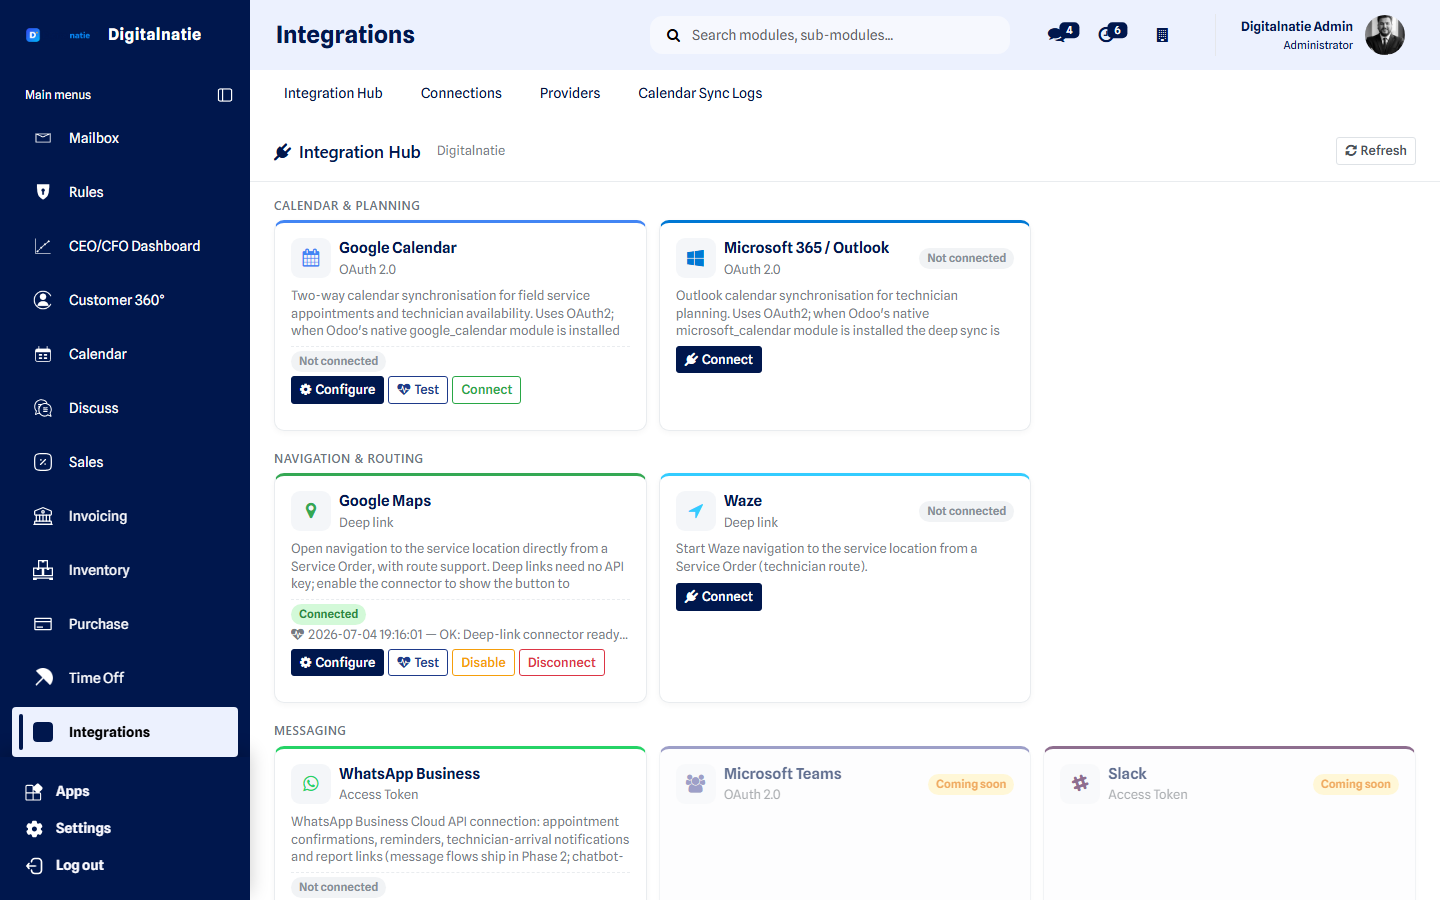Click the Google Maps last test log line
Image resolution: width=1440 pixels, height=900 pixels.
coord(460,635)
